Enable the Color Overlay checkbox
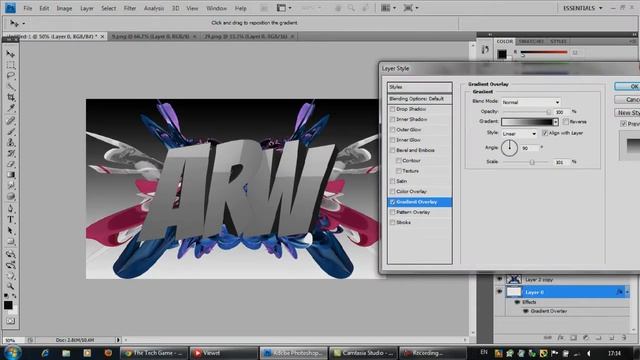The image size is (640, 360). pos(393,191)
